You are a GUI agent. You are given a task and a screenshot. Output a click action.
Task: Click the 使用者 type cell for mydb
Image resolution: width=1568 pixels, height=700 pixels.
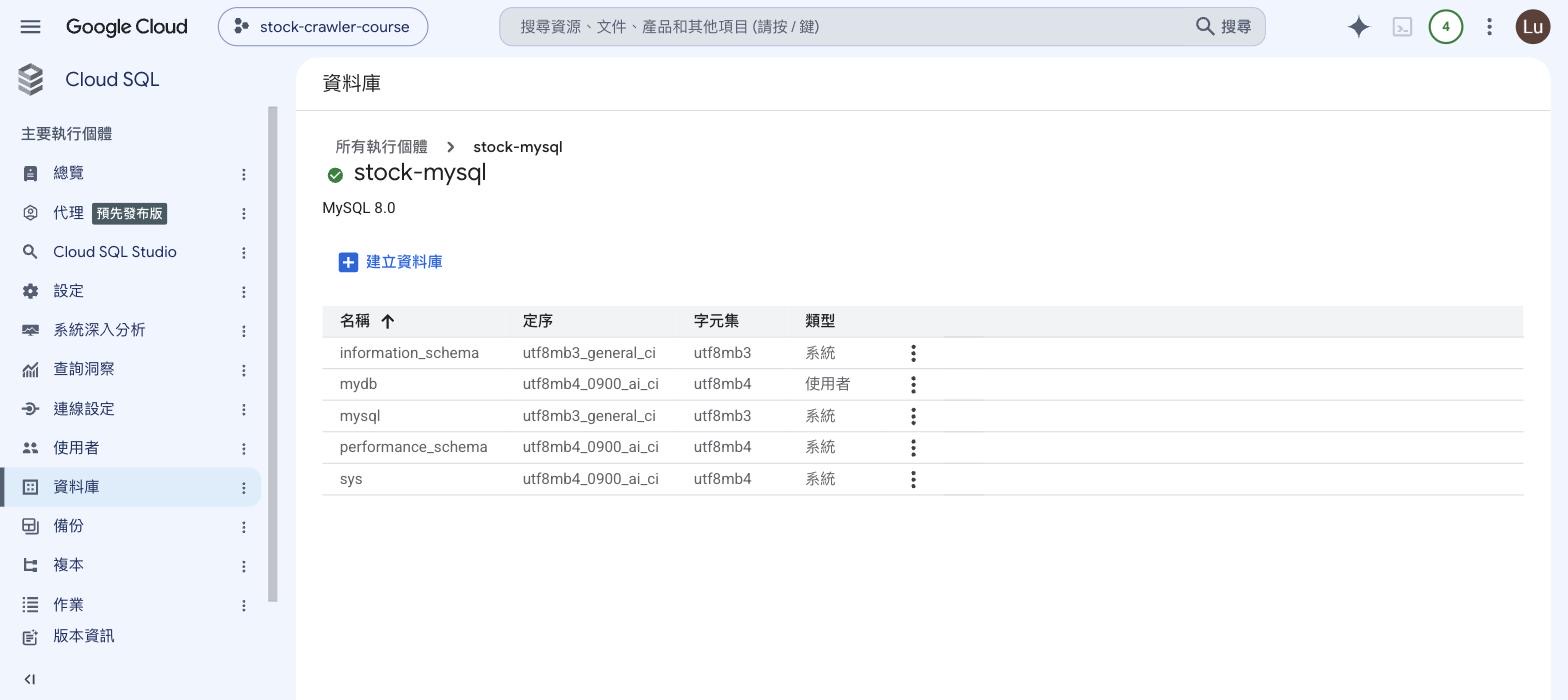(827, 384)
